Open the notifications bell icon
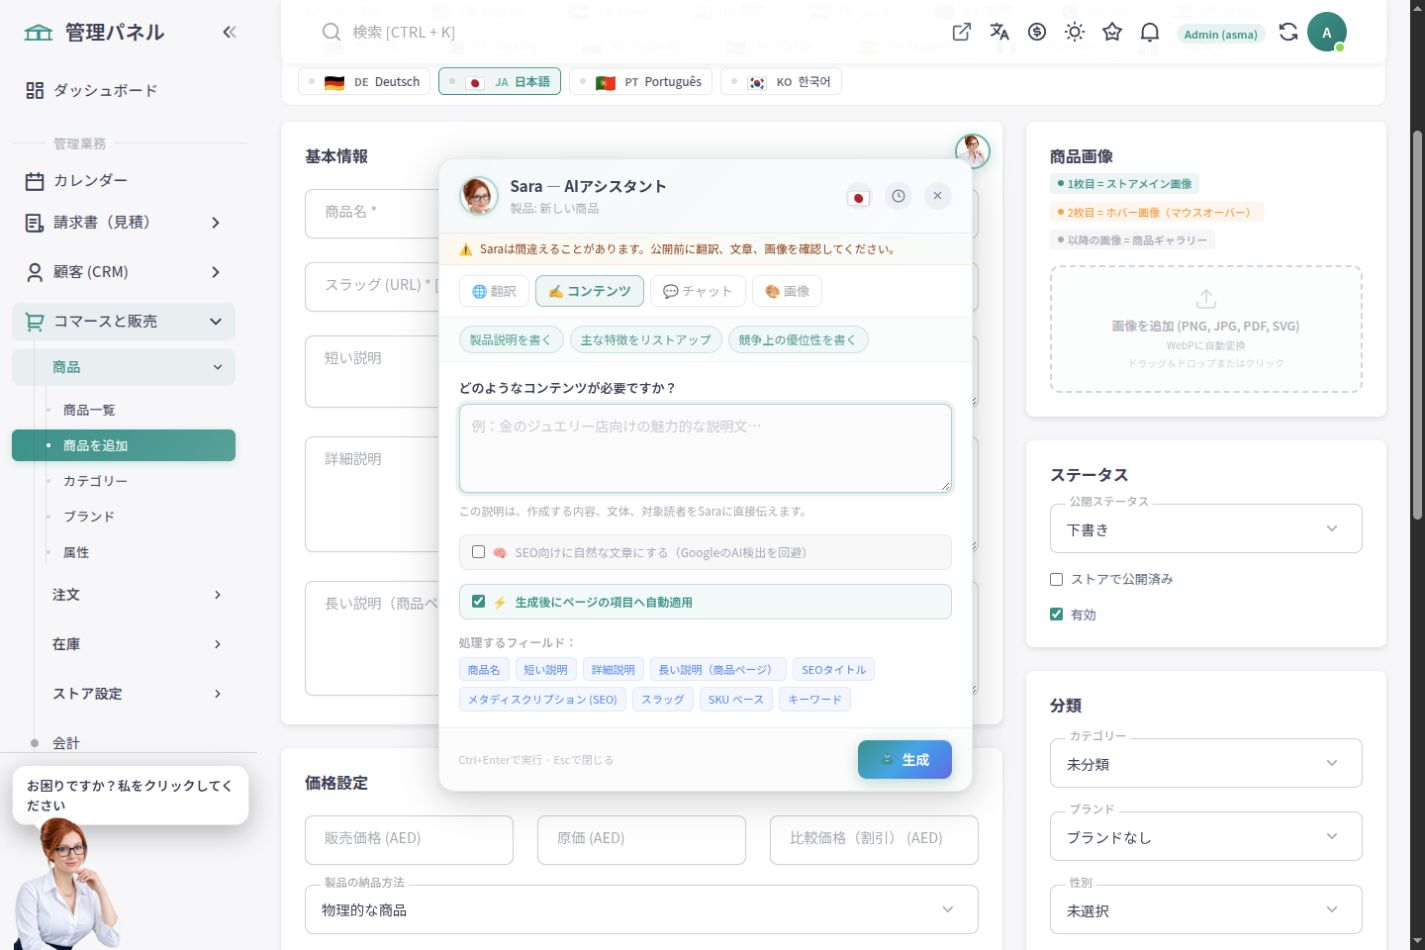Viewport: 1425px width, 950px height. 1150,32
